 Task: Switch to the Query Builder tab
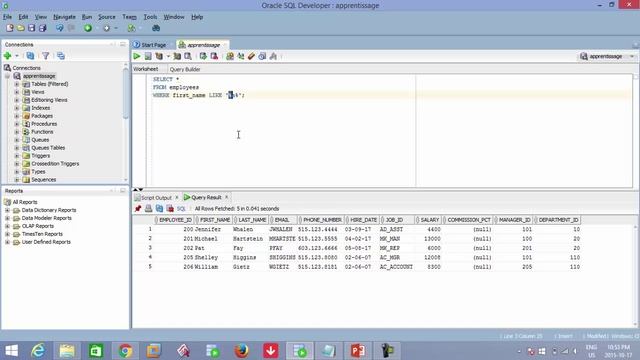click(x=185, y=69)
